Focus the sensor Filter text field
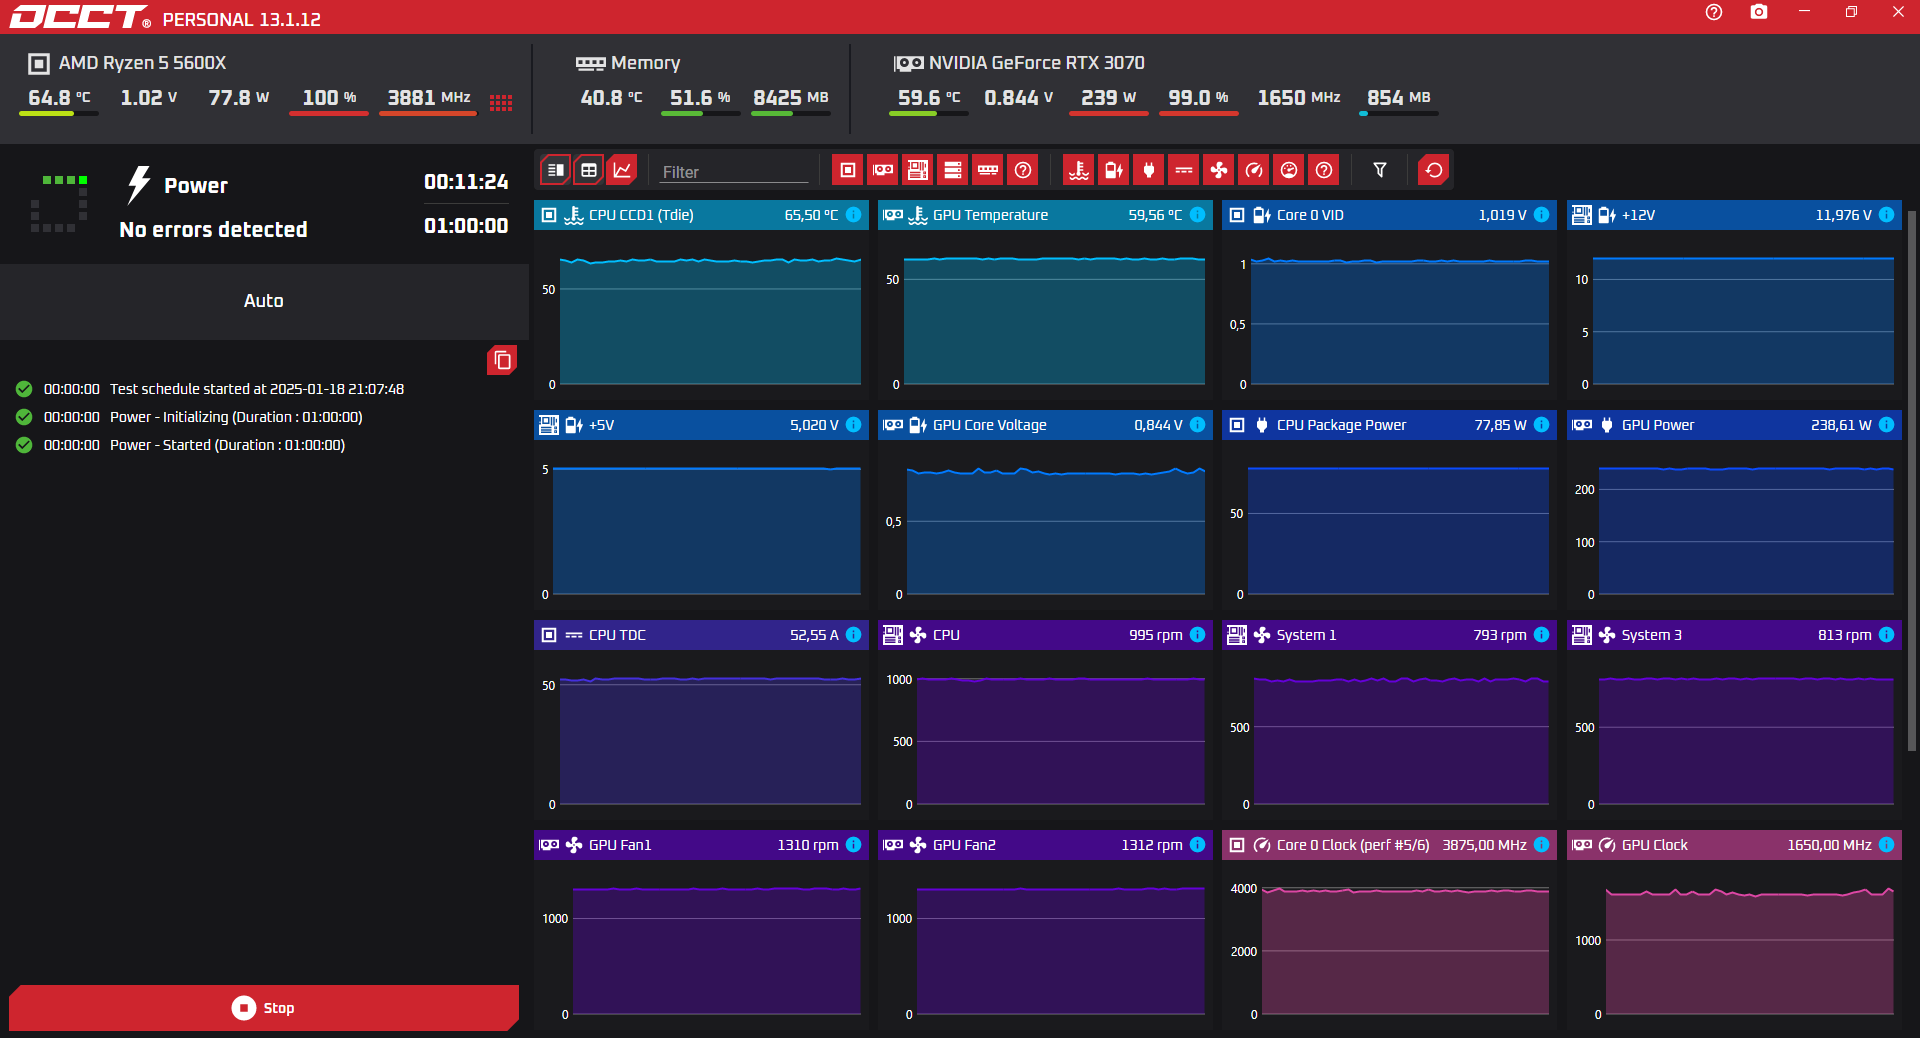This screenshot has height=1038, width=1920. [x=734, y=172]
